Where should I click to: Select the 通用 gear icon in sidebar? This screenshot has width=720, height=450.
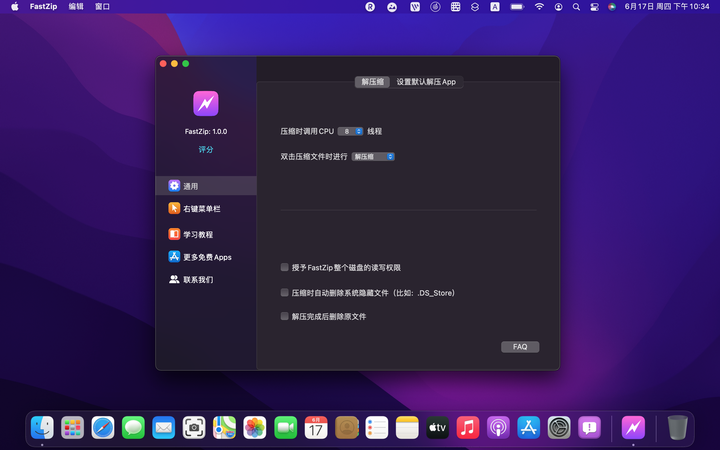click(x=174, y=186)
